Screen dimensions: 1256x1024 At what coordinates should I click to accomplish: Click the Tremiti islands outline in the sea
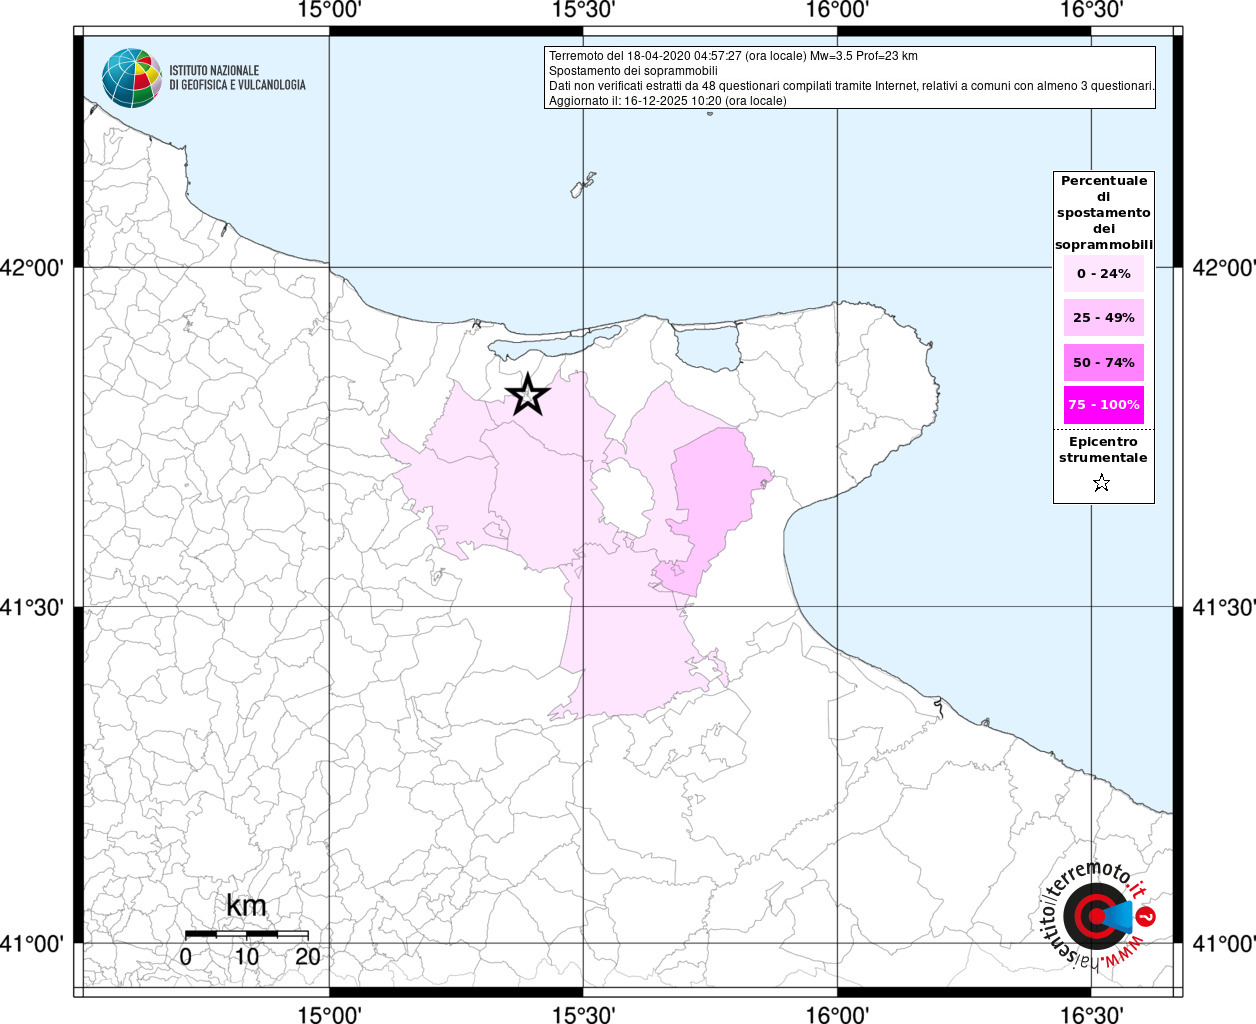tap(583, 186)
